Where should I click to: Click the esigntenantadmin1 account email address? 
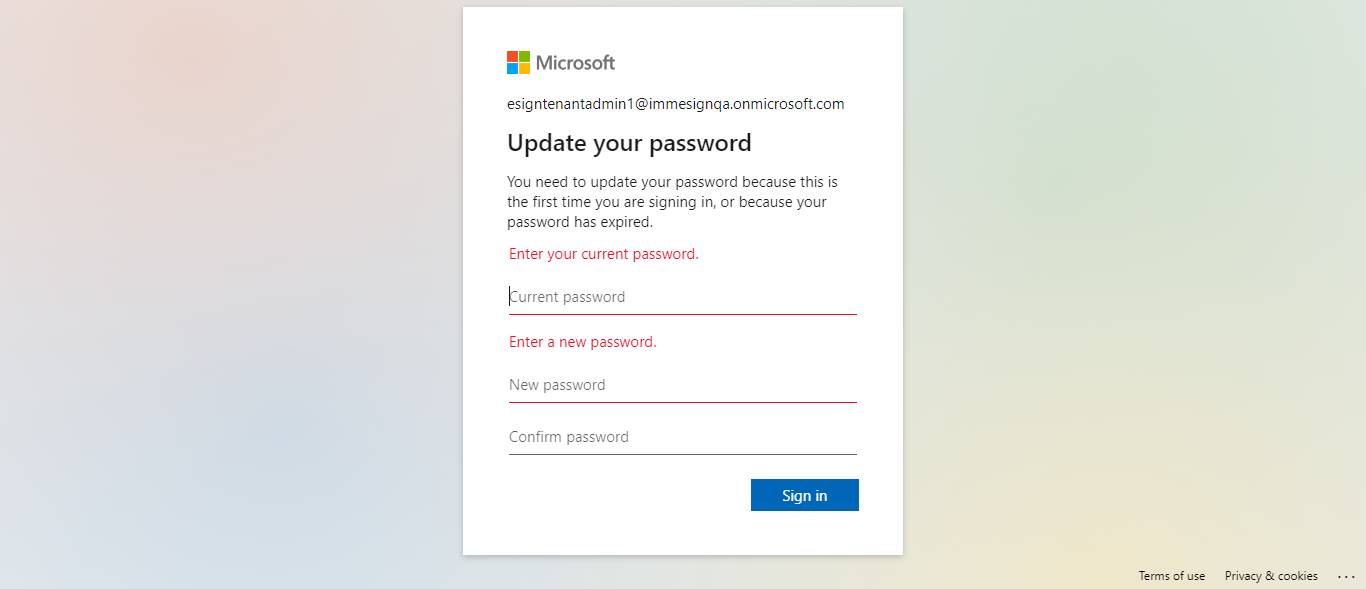(675, 104)
